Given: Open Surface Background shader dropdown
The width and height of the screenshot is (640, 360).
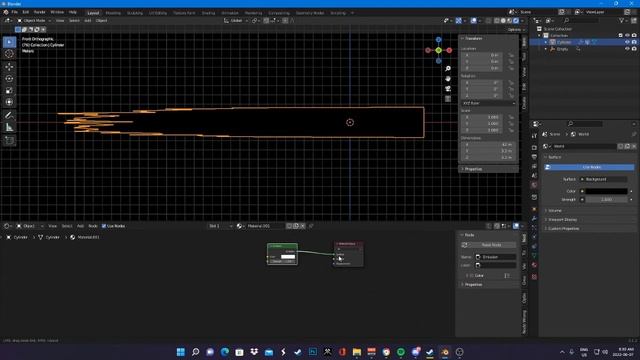Looking at the screenshot, I should 604,179.
